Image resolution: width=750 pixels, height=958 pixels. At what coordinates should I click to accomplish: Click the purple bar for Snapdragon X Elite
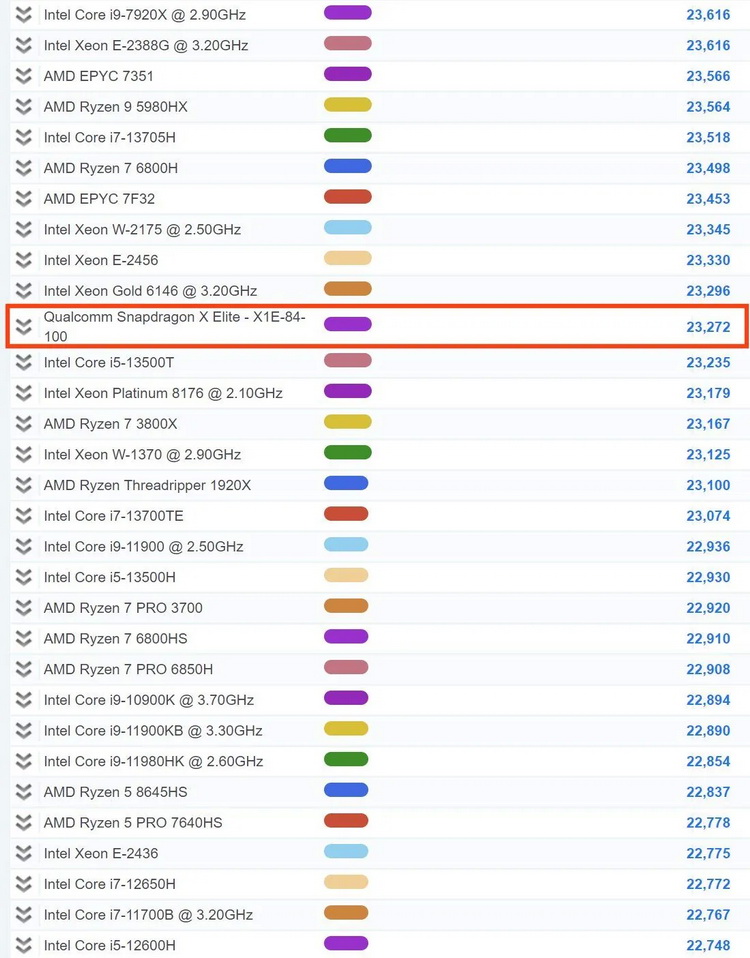pos(348,324)
